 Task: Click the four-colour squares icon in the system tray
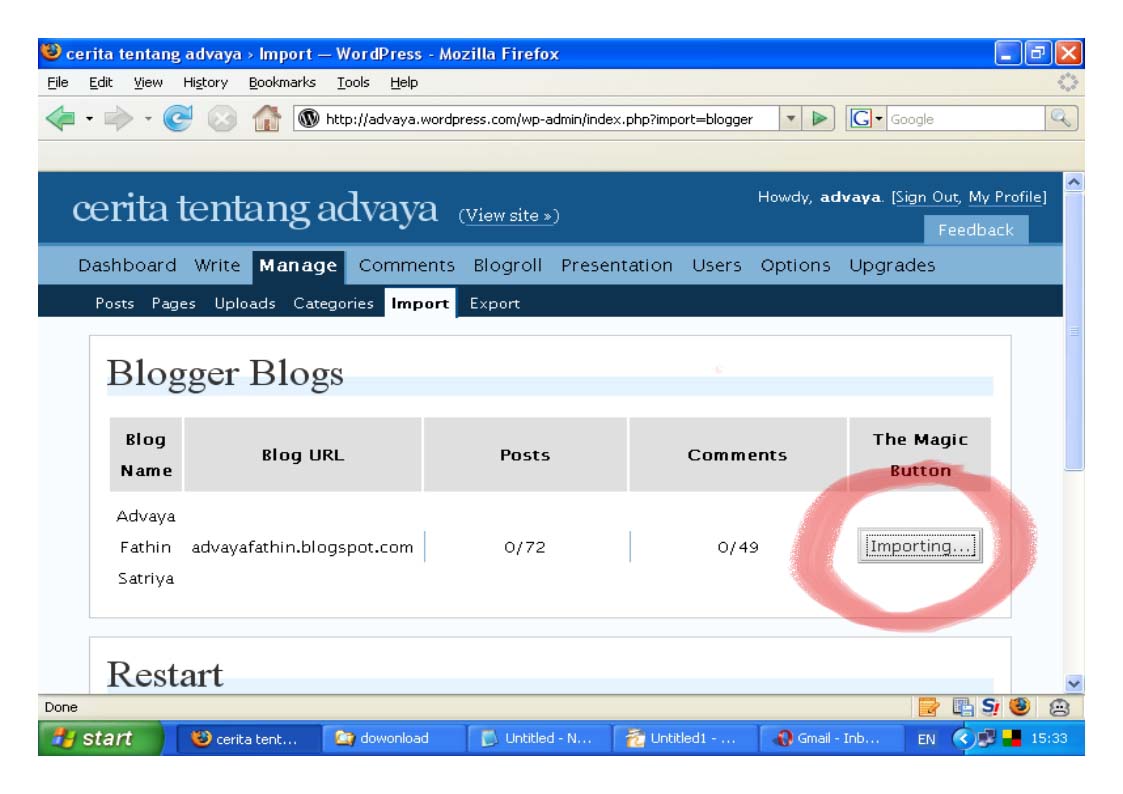click(x=1011, y=738)
